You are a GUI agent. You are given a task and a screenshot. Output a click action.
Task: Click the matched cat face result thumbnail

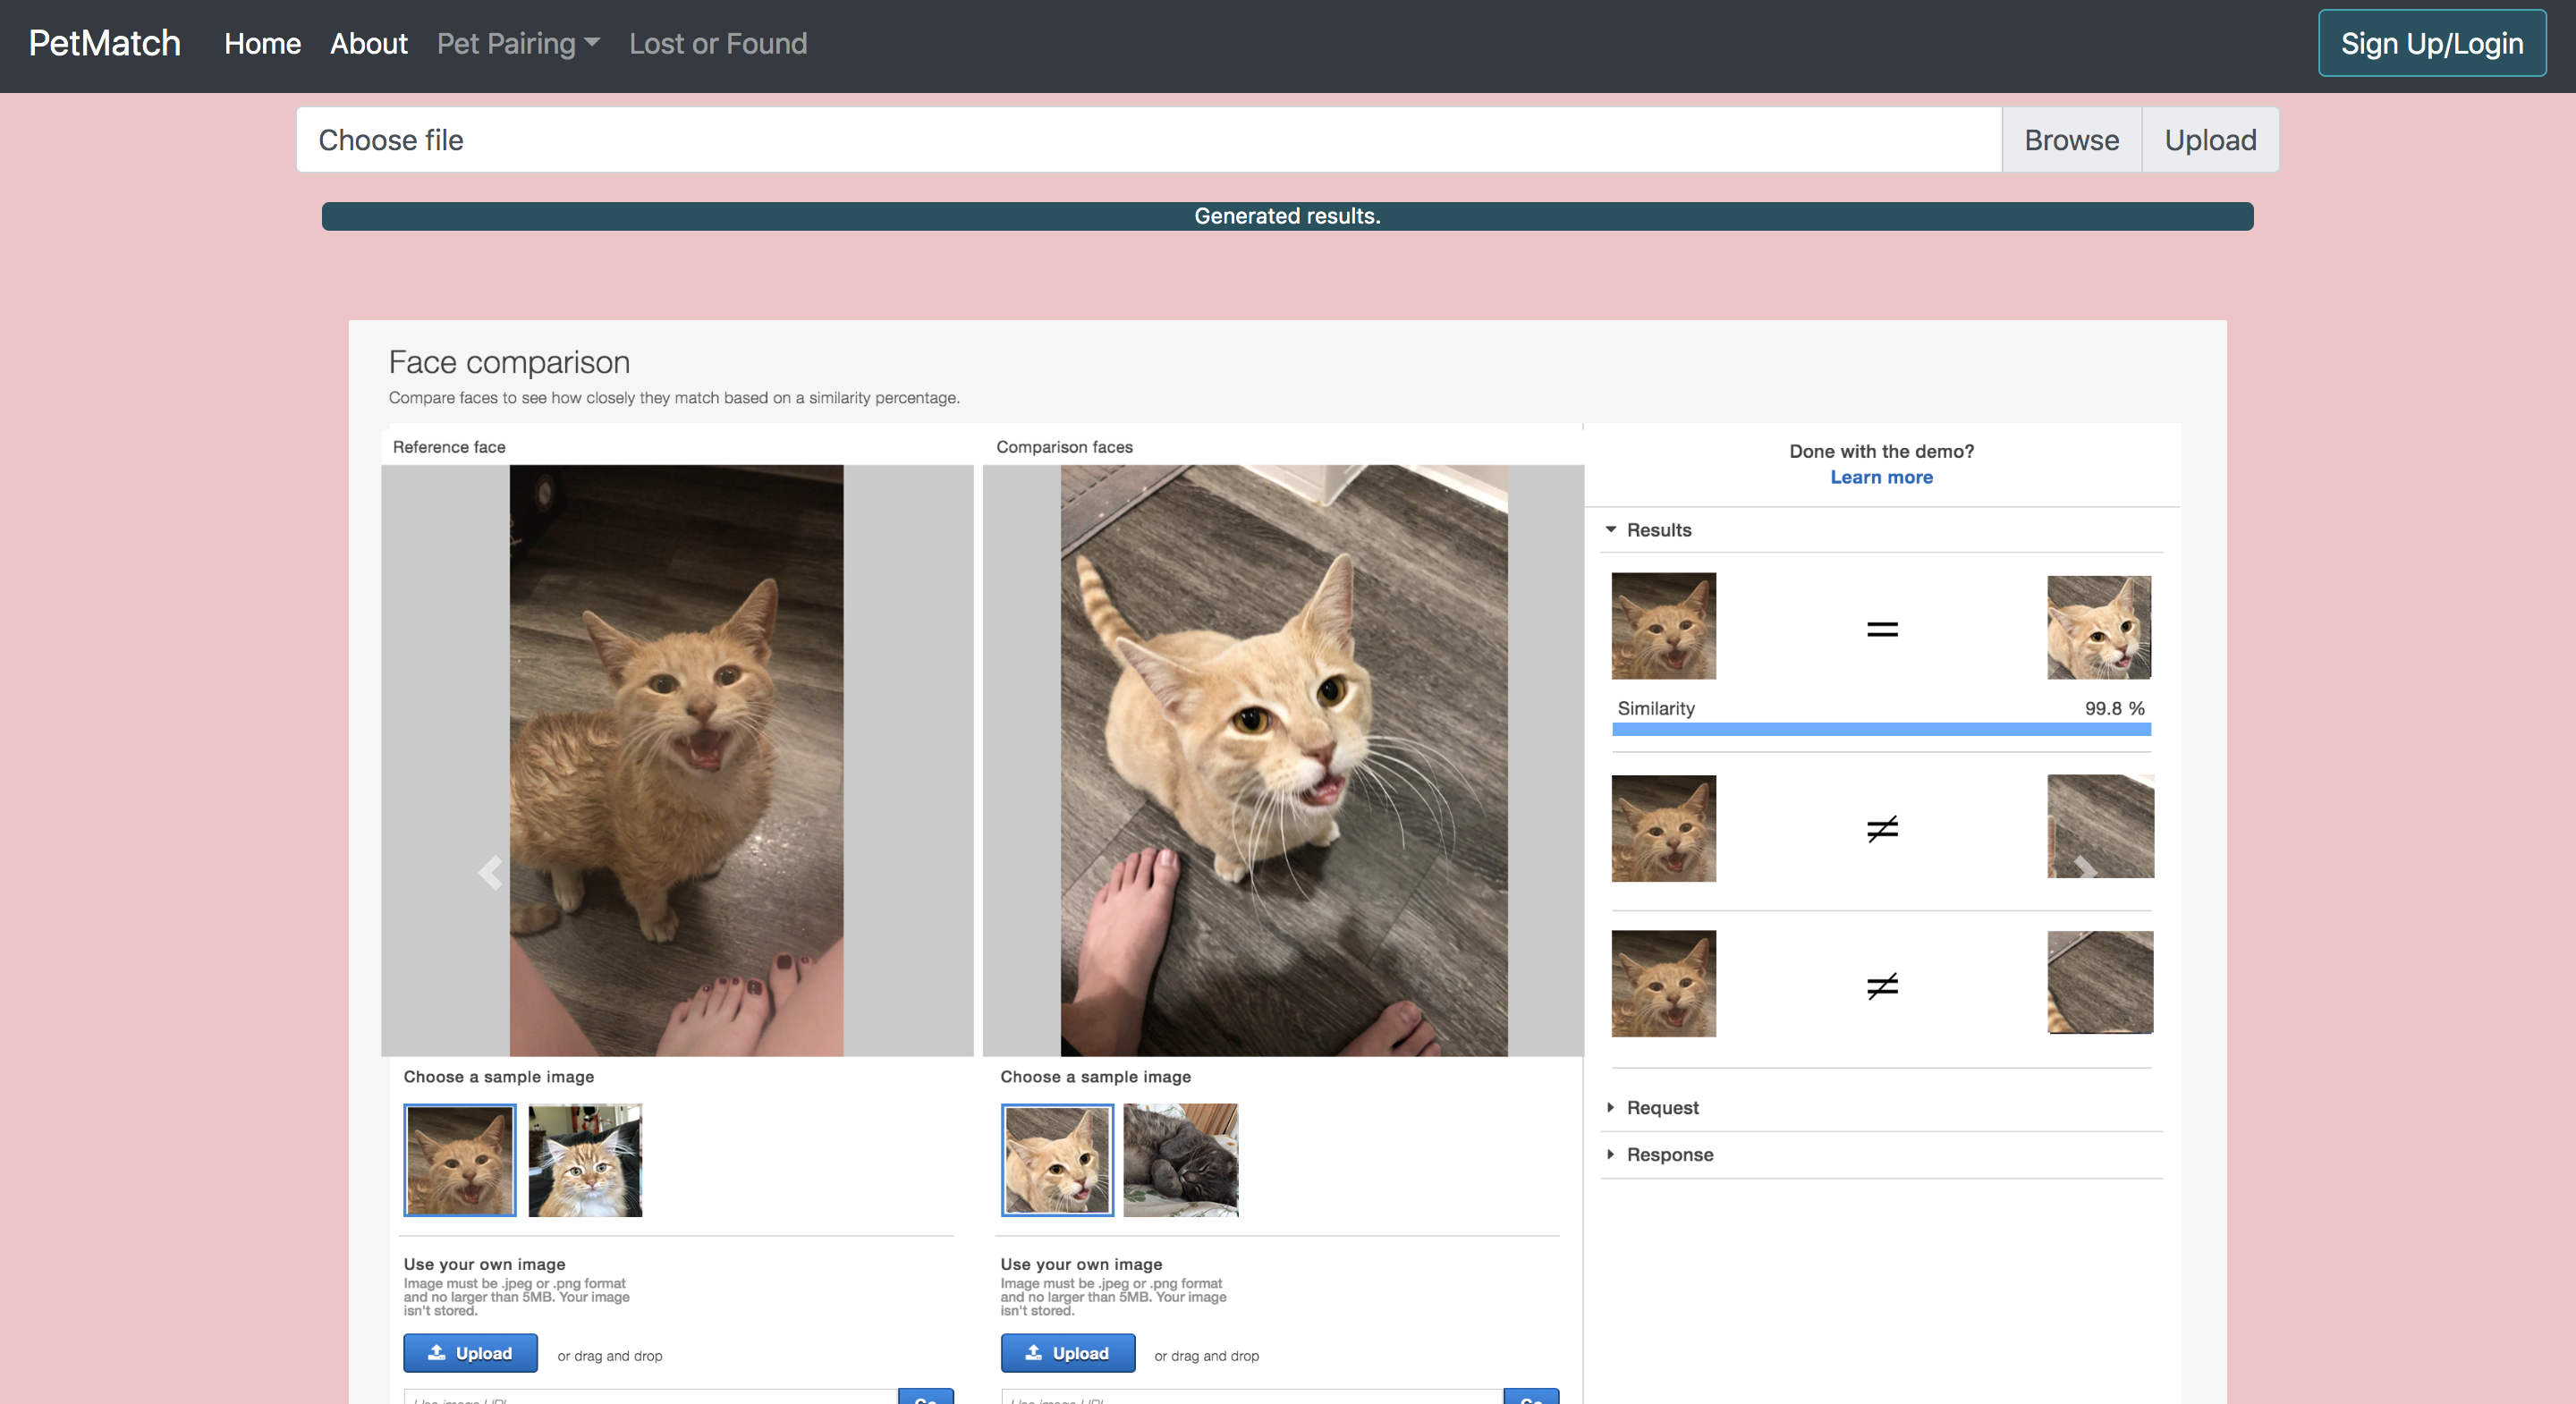(x=2098, y=627)
